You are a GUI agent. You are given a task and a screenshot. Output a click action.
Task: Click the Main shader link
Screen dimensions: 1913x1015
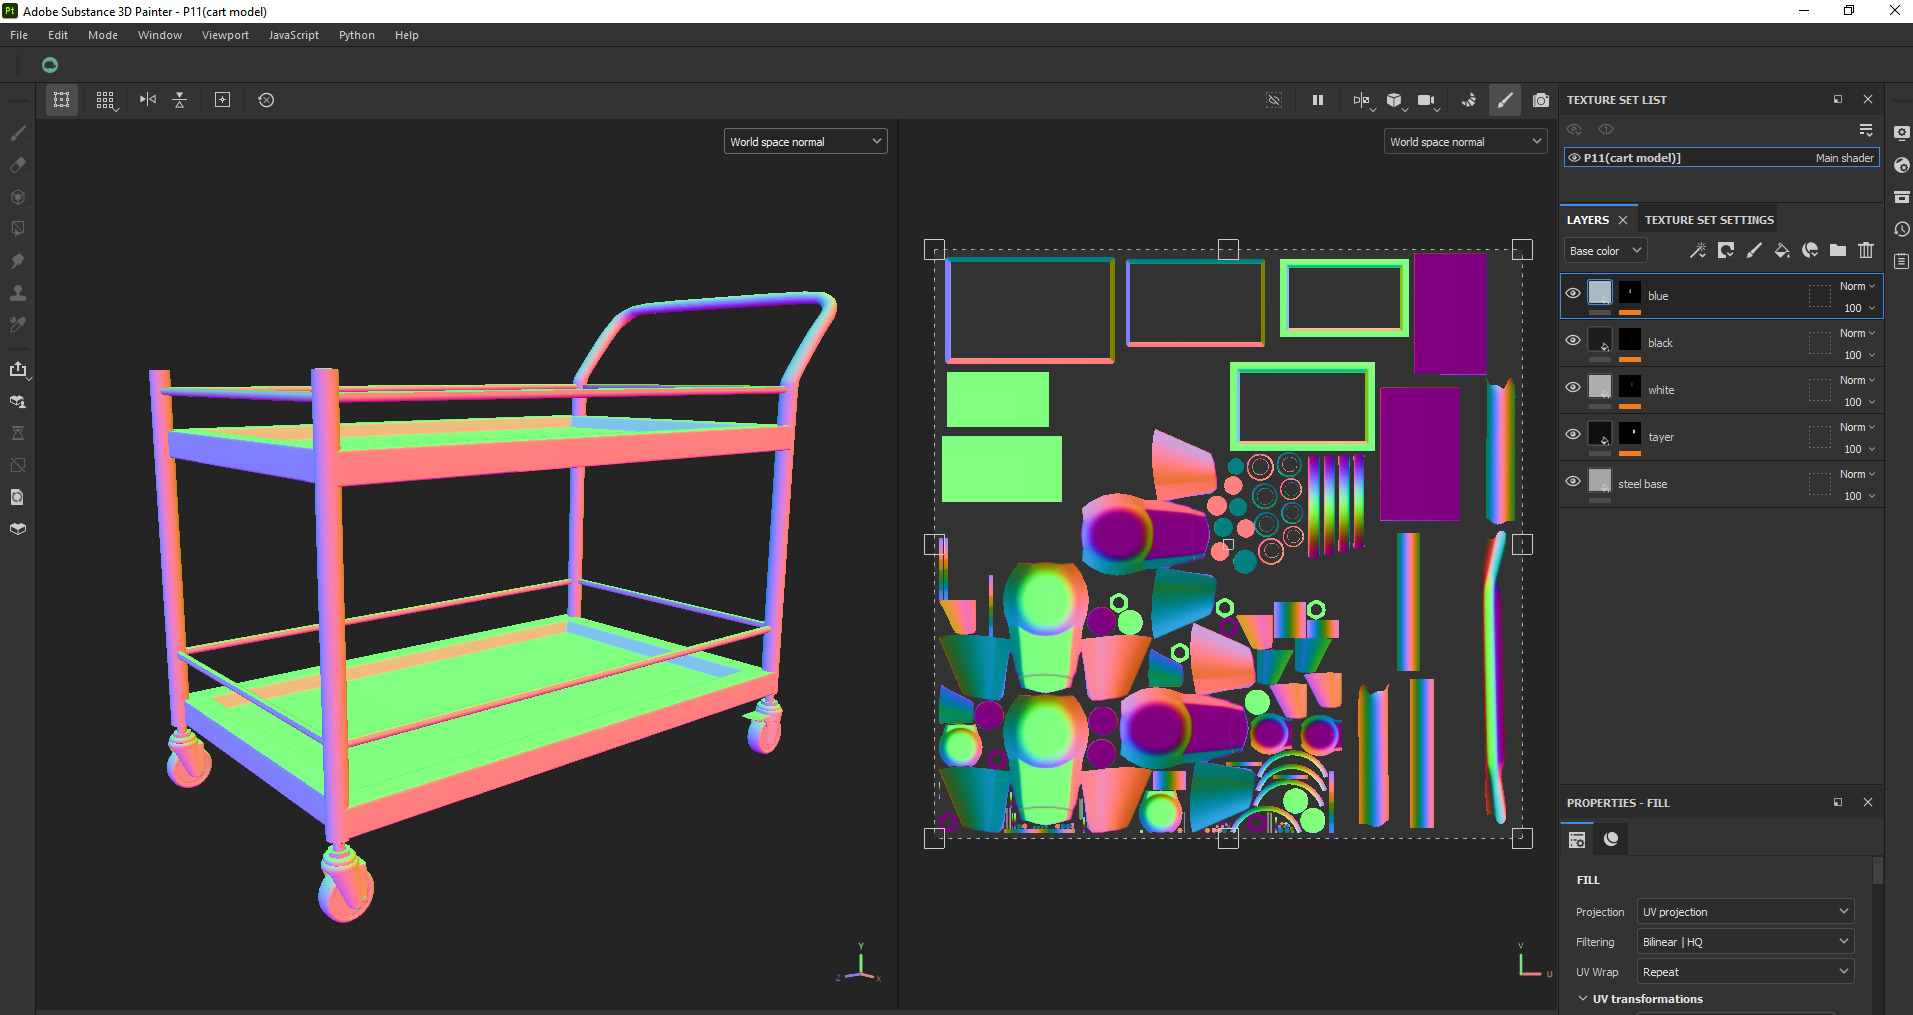1845,158
